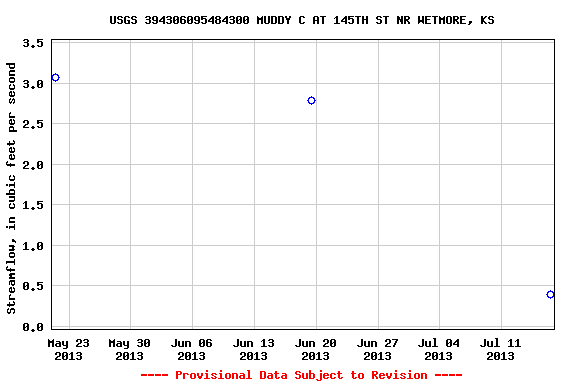Image resolution: width=576 pixels, height=384 pixels.
Task: Click the data point after Jul 11
Action: click(x=550, y=295)
